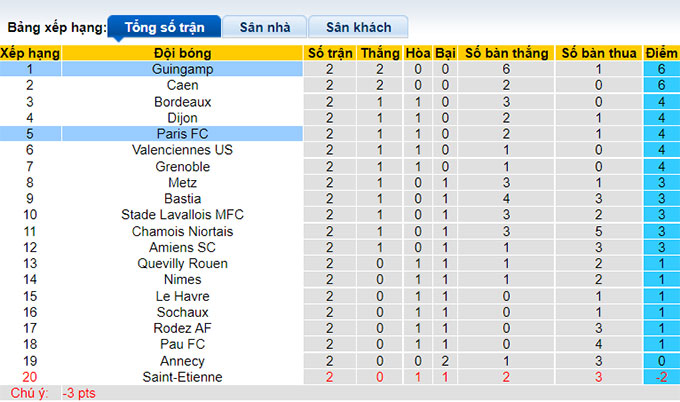
Task: Open the Sân nhà tab
Action: click(x=263, y=27)
